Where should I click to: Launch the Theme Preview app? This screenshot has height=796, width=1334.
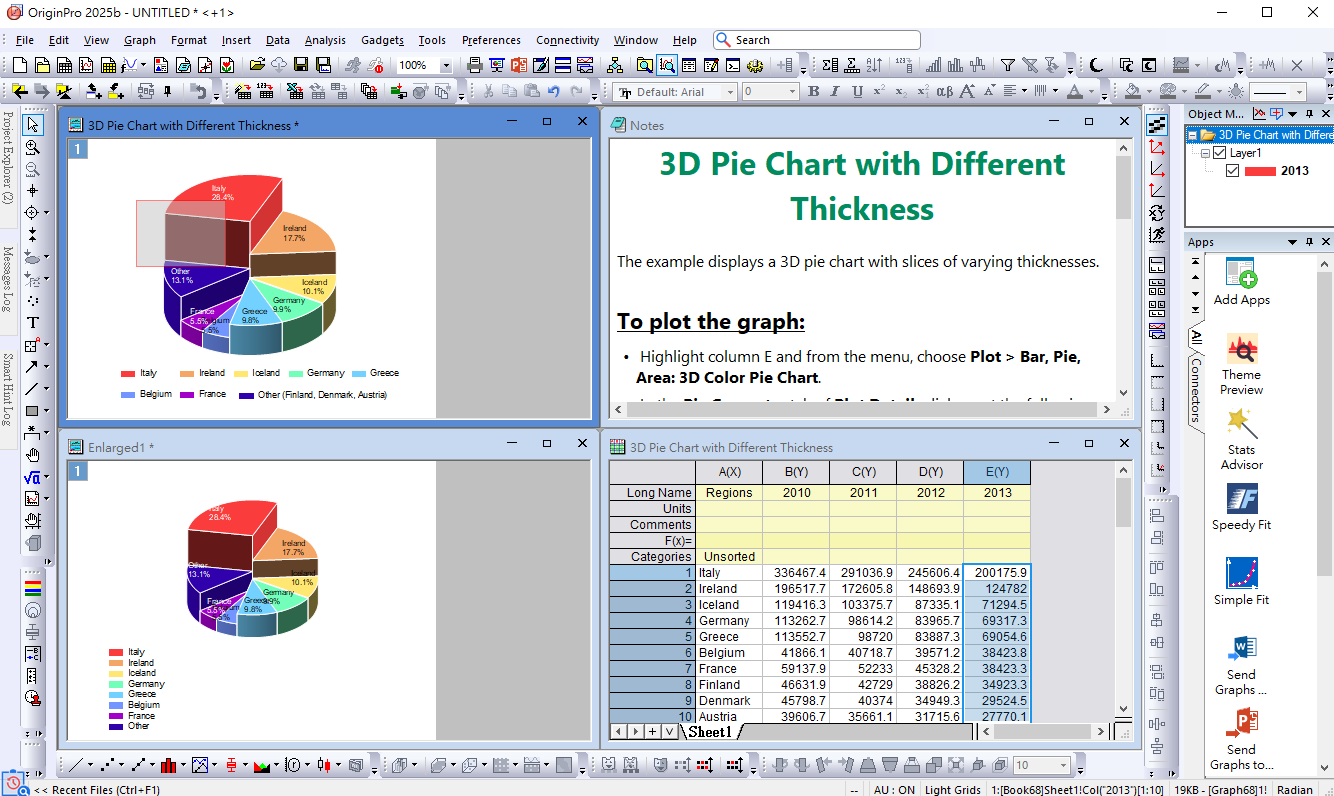(x=1241, y=364)
